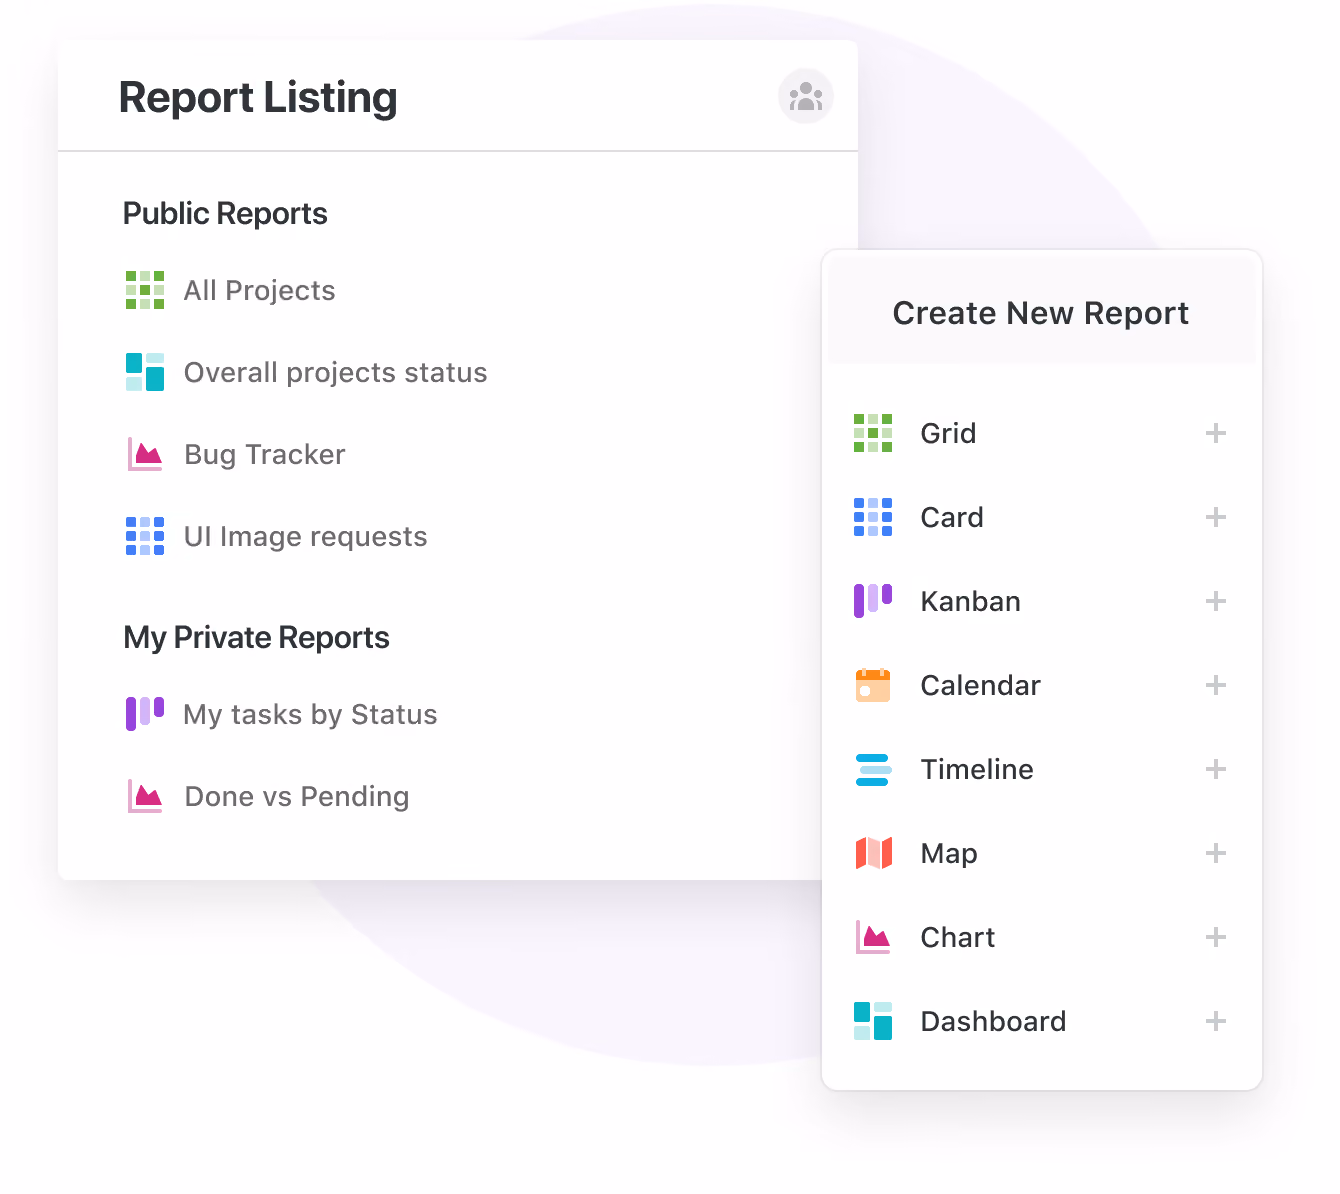Add a new Grid report with plus
Viewport: 1340px width, 1194px height.
1216,433
